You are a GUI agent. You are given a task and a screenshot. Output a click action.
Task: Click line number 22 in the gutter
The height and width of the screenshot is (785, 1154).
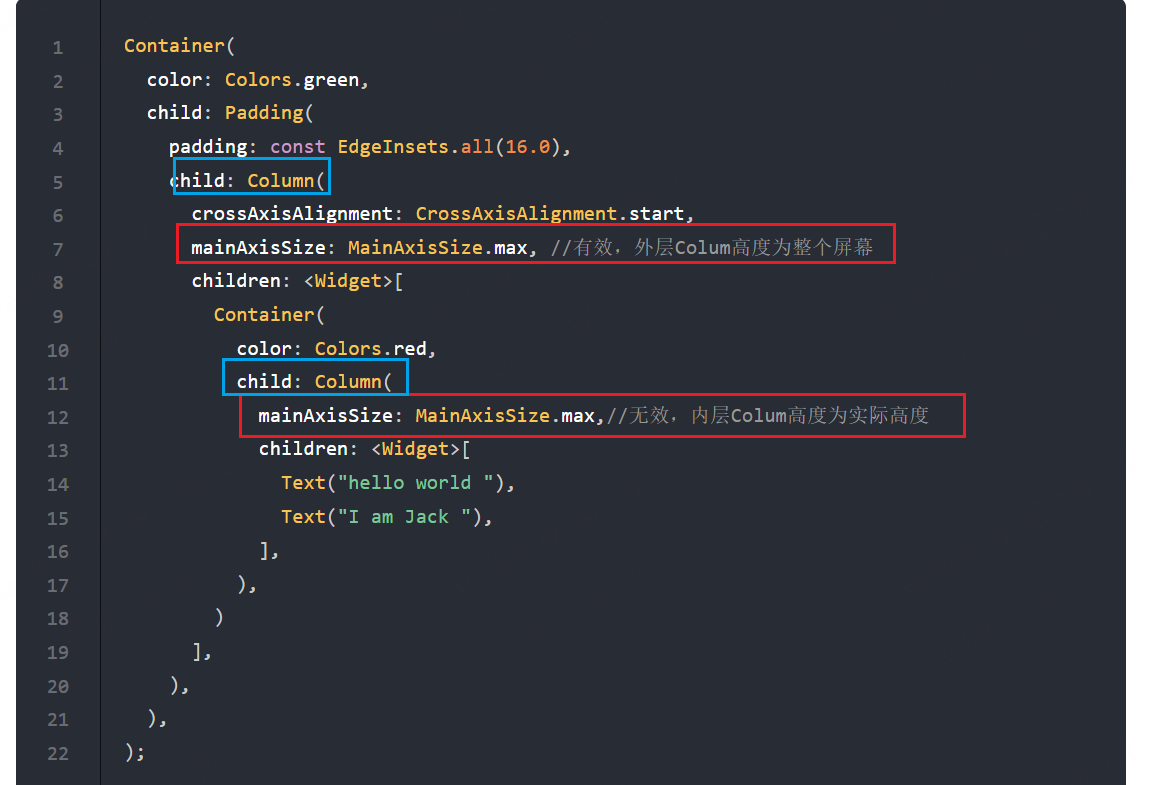point(58,753)
